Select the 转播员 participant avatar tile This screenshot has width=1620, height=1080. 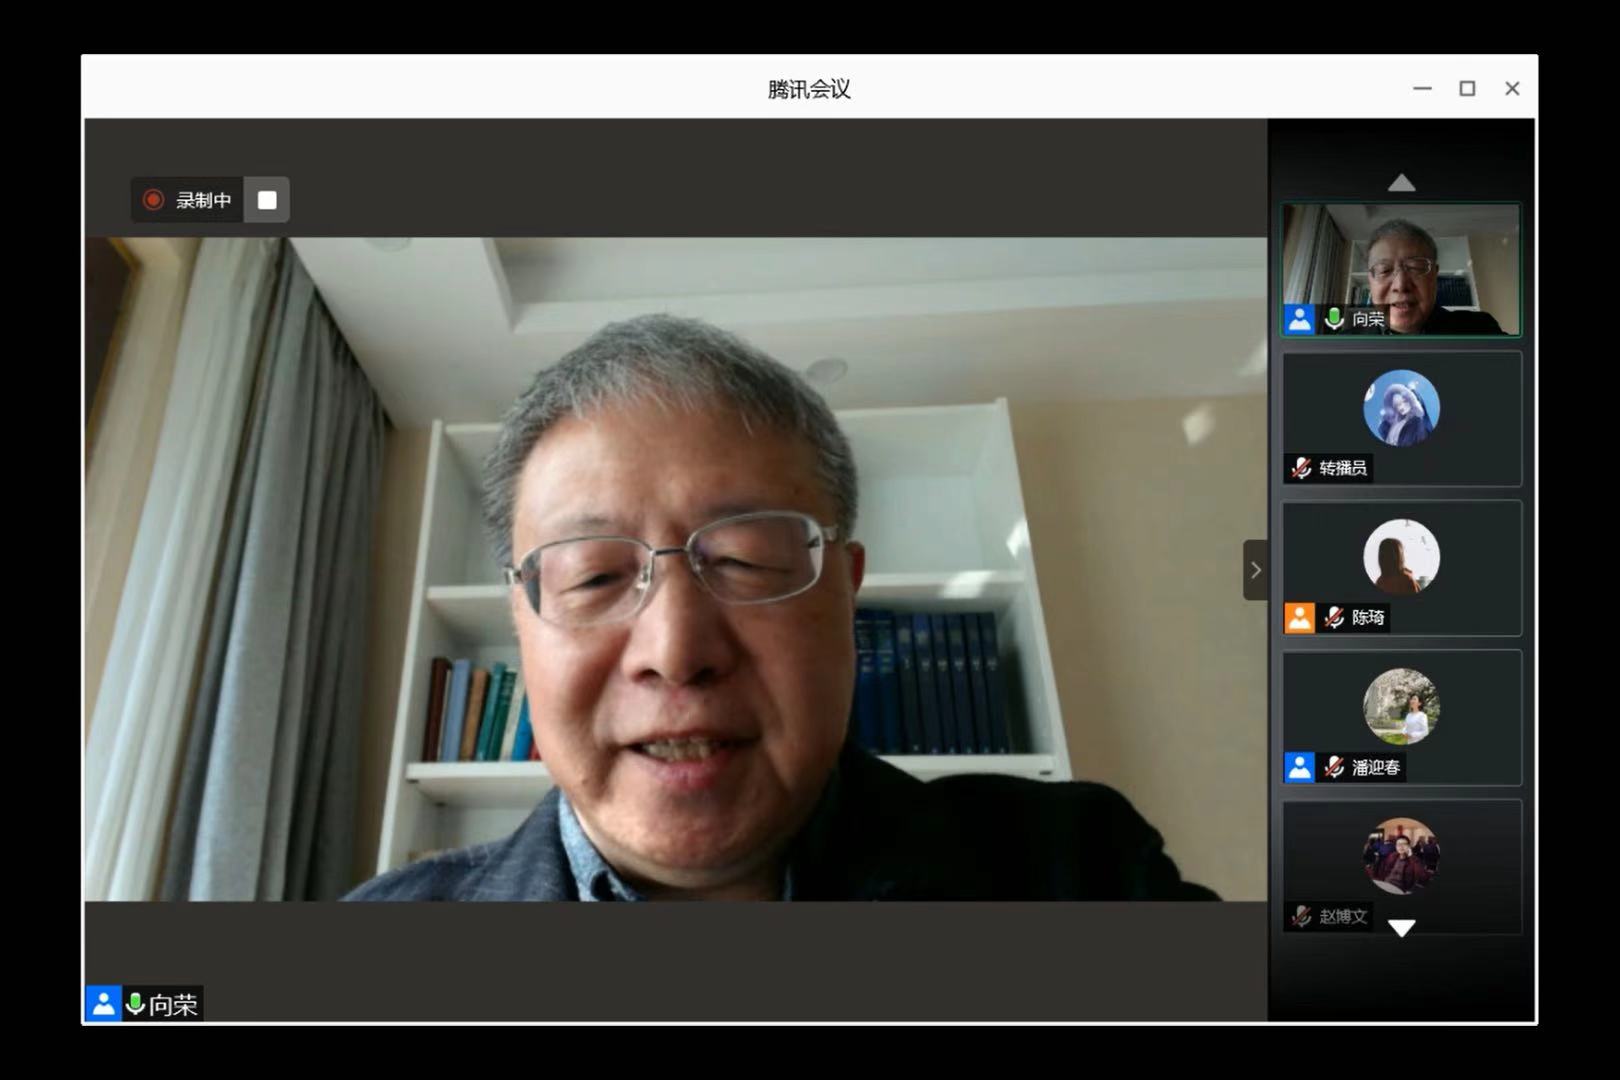point(1401,408)
